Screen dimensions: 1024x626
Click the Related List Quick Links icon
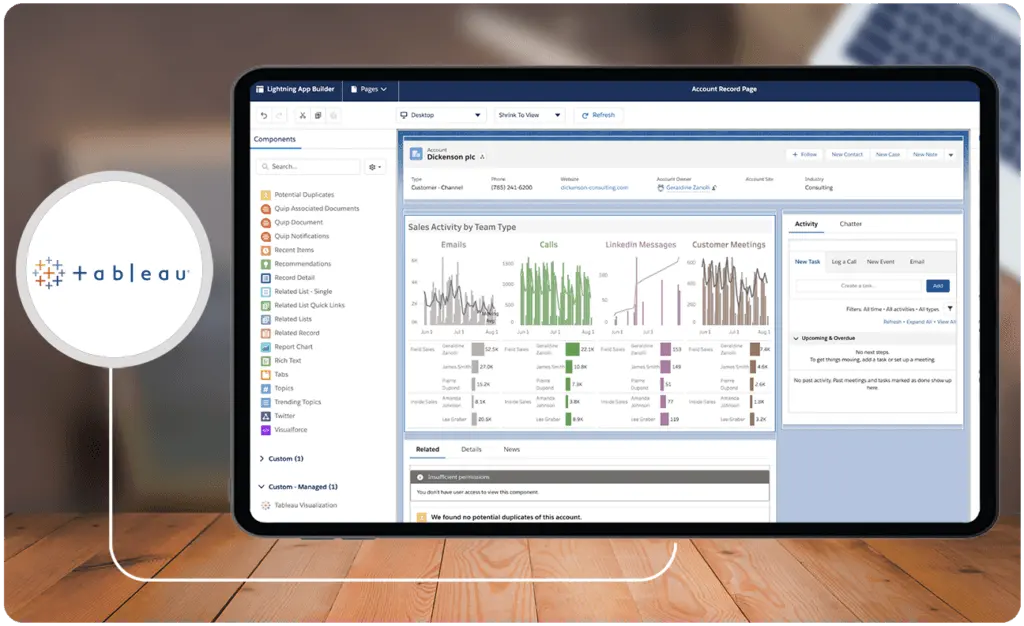click(266, 305)
